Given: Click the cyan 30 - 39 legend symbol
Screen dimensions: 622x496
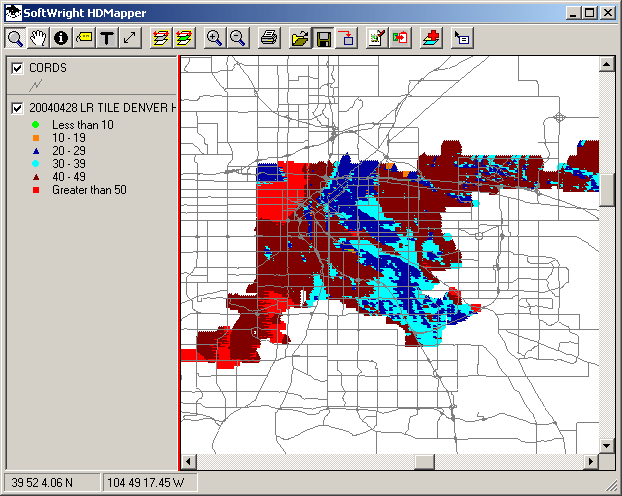Looking at the screenshot, I should click(x=36, y=163).
